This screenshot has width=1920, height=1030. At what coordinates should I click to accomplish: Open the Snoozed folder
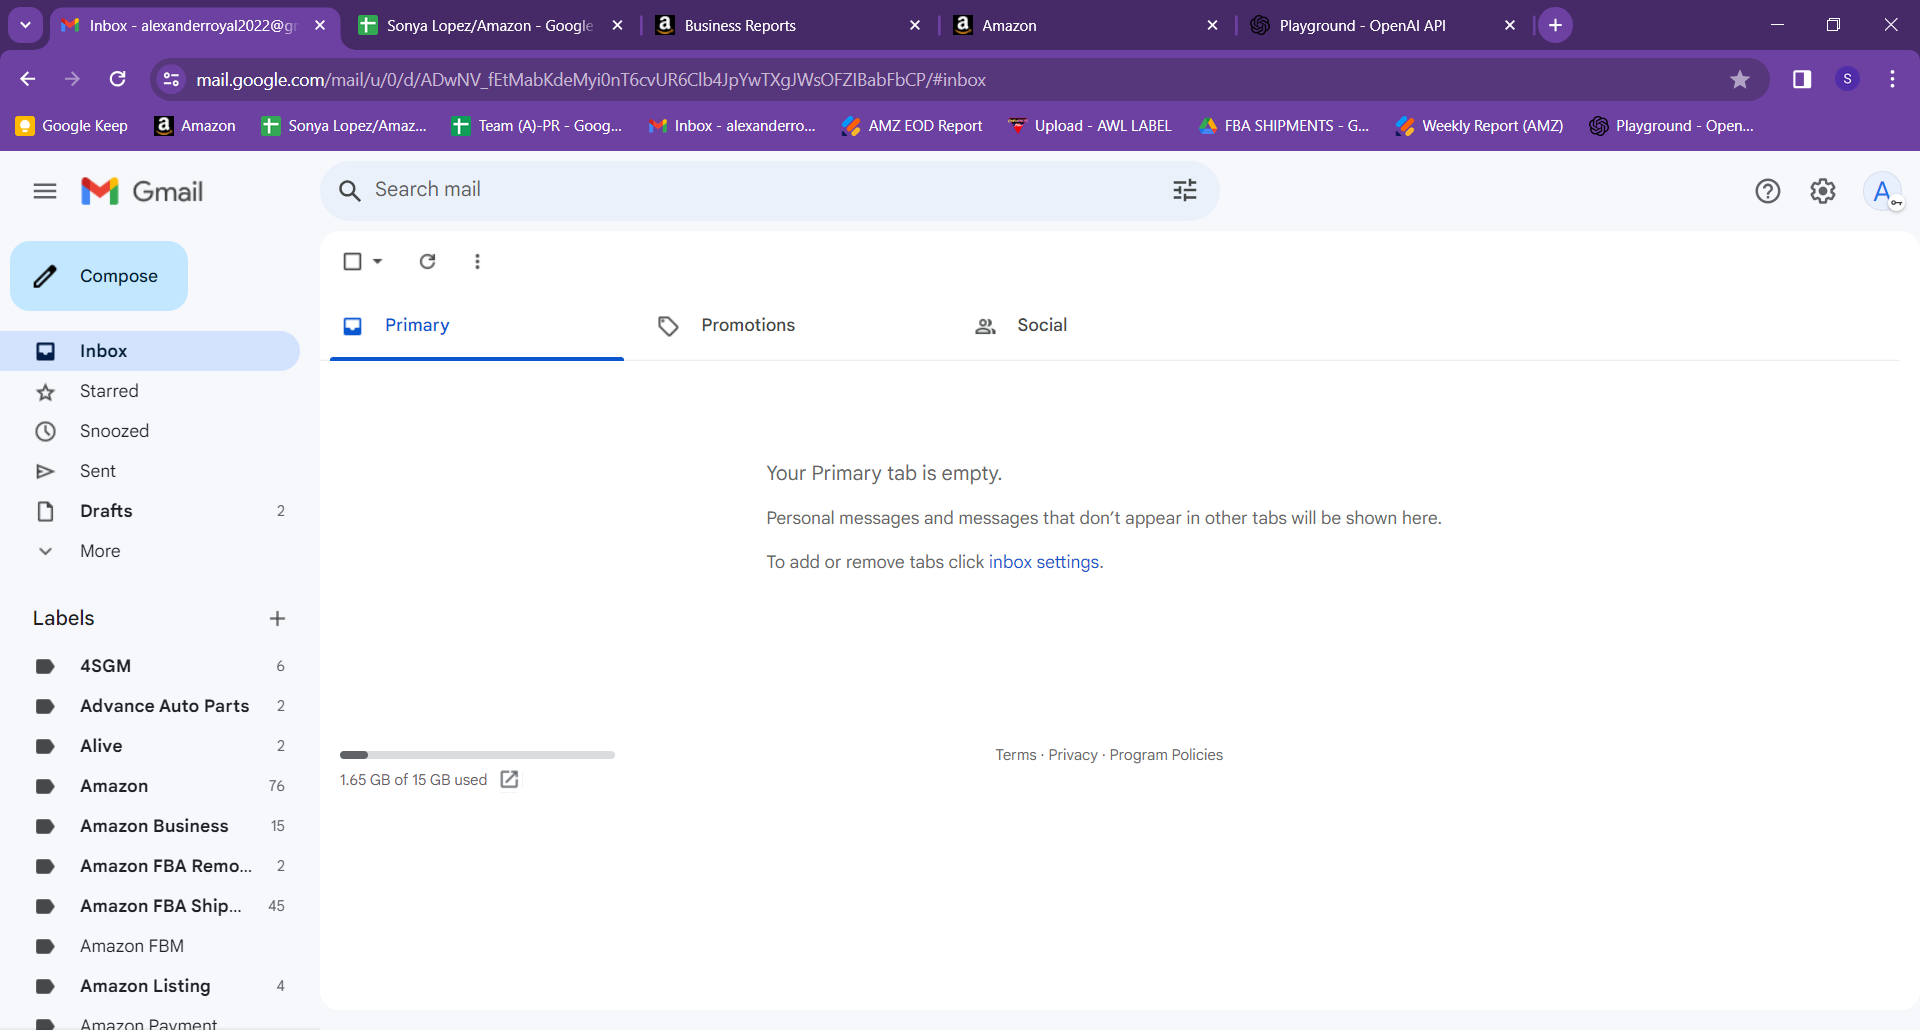pos(150,431)
